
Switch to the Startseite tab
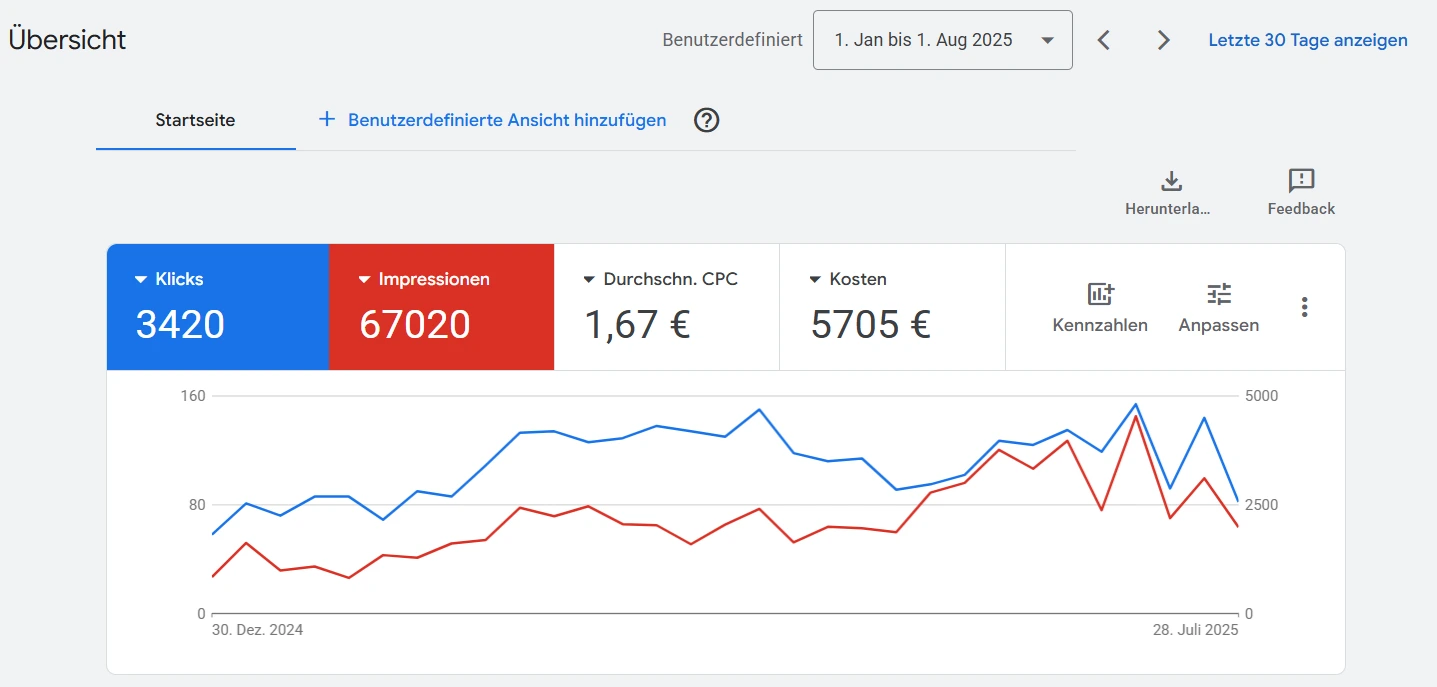tap(195, 120)
